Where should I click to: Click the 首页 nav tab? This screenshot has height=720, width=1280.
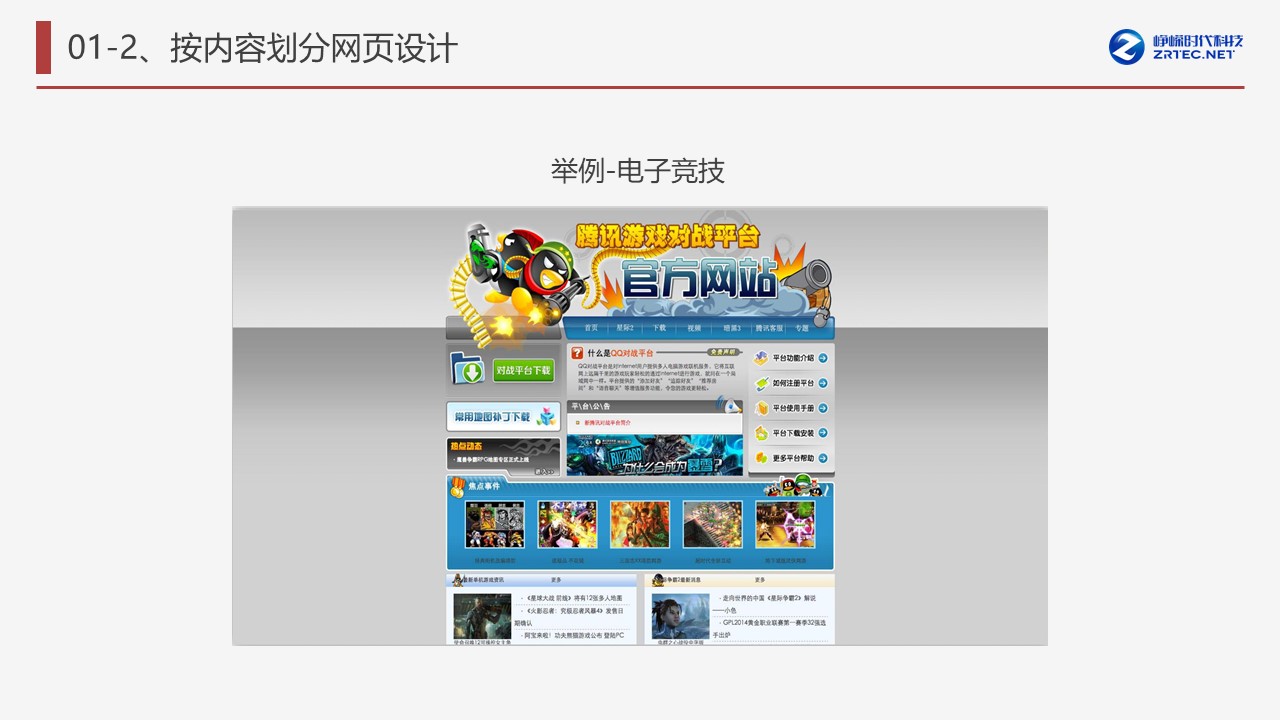click(x=591, y=328)
